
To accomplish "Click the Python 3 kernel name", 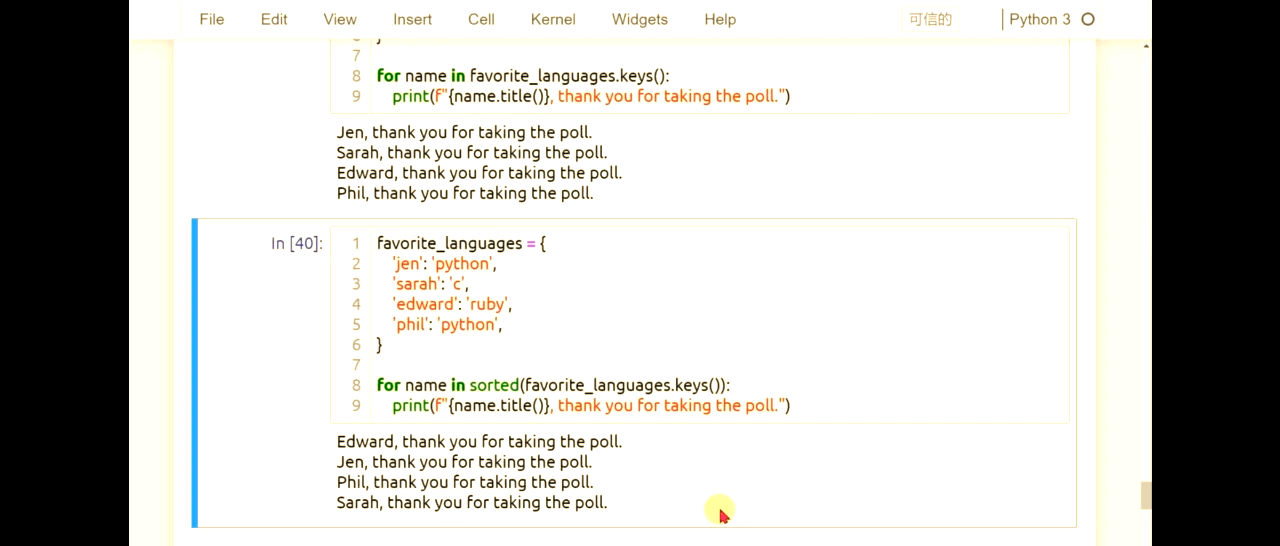I will pyautogui.click(x=1040, y=19).
